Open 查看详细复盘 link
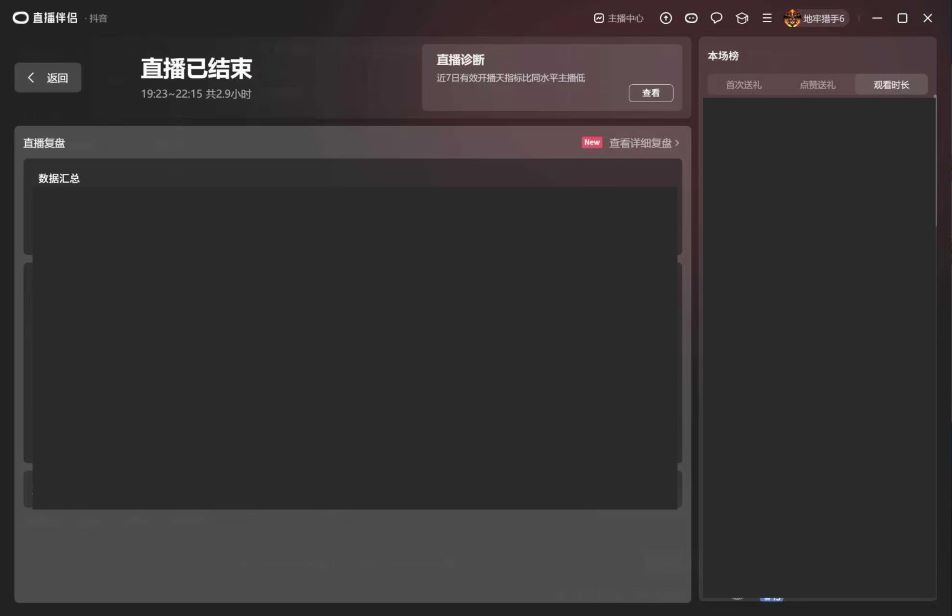Image resolution: width=952 pixels, height=616 pixels. coord(644,143)
